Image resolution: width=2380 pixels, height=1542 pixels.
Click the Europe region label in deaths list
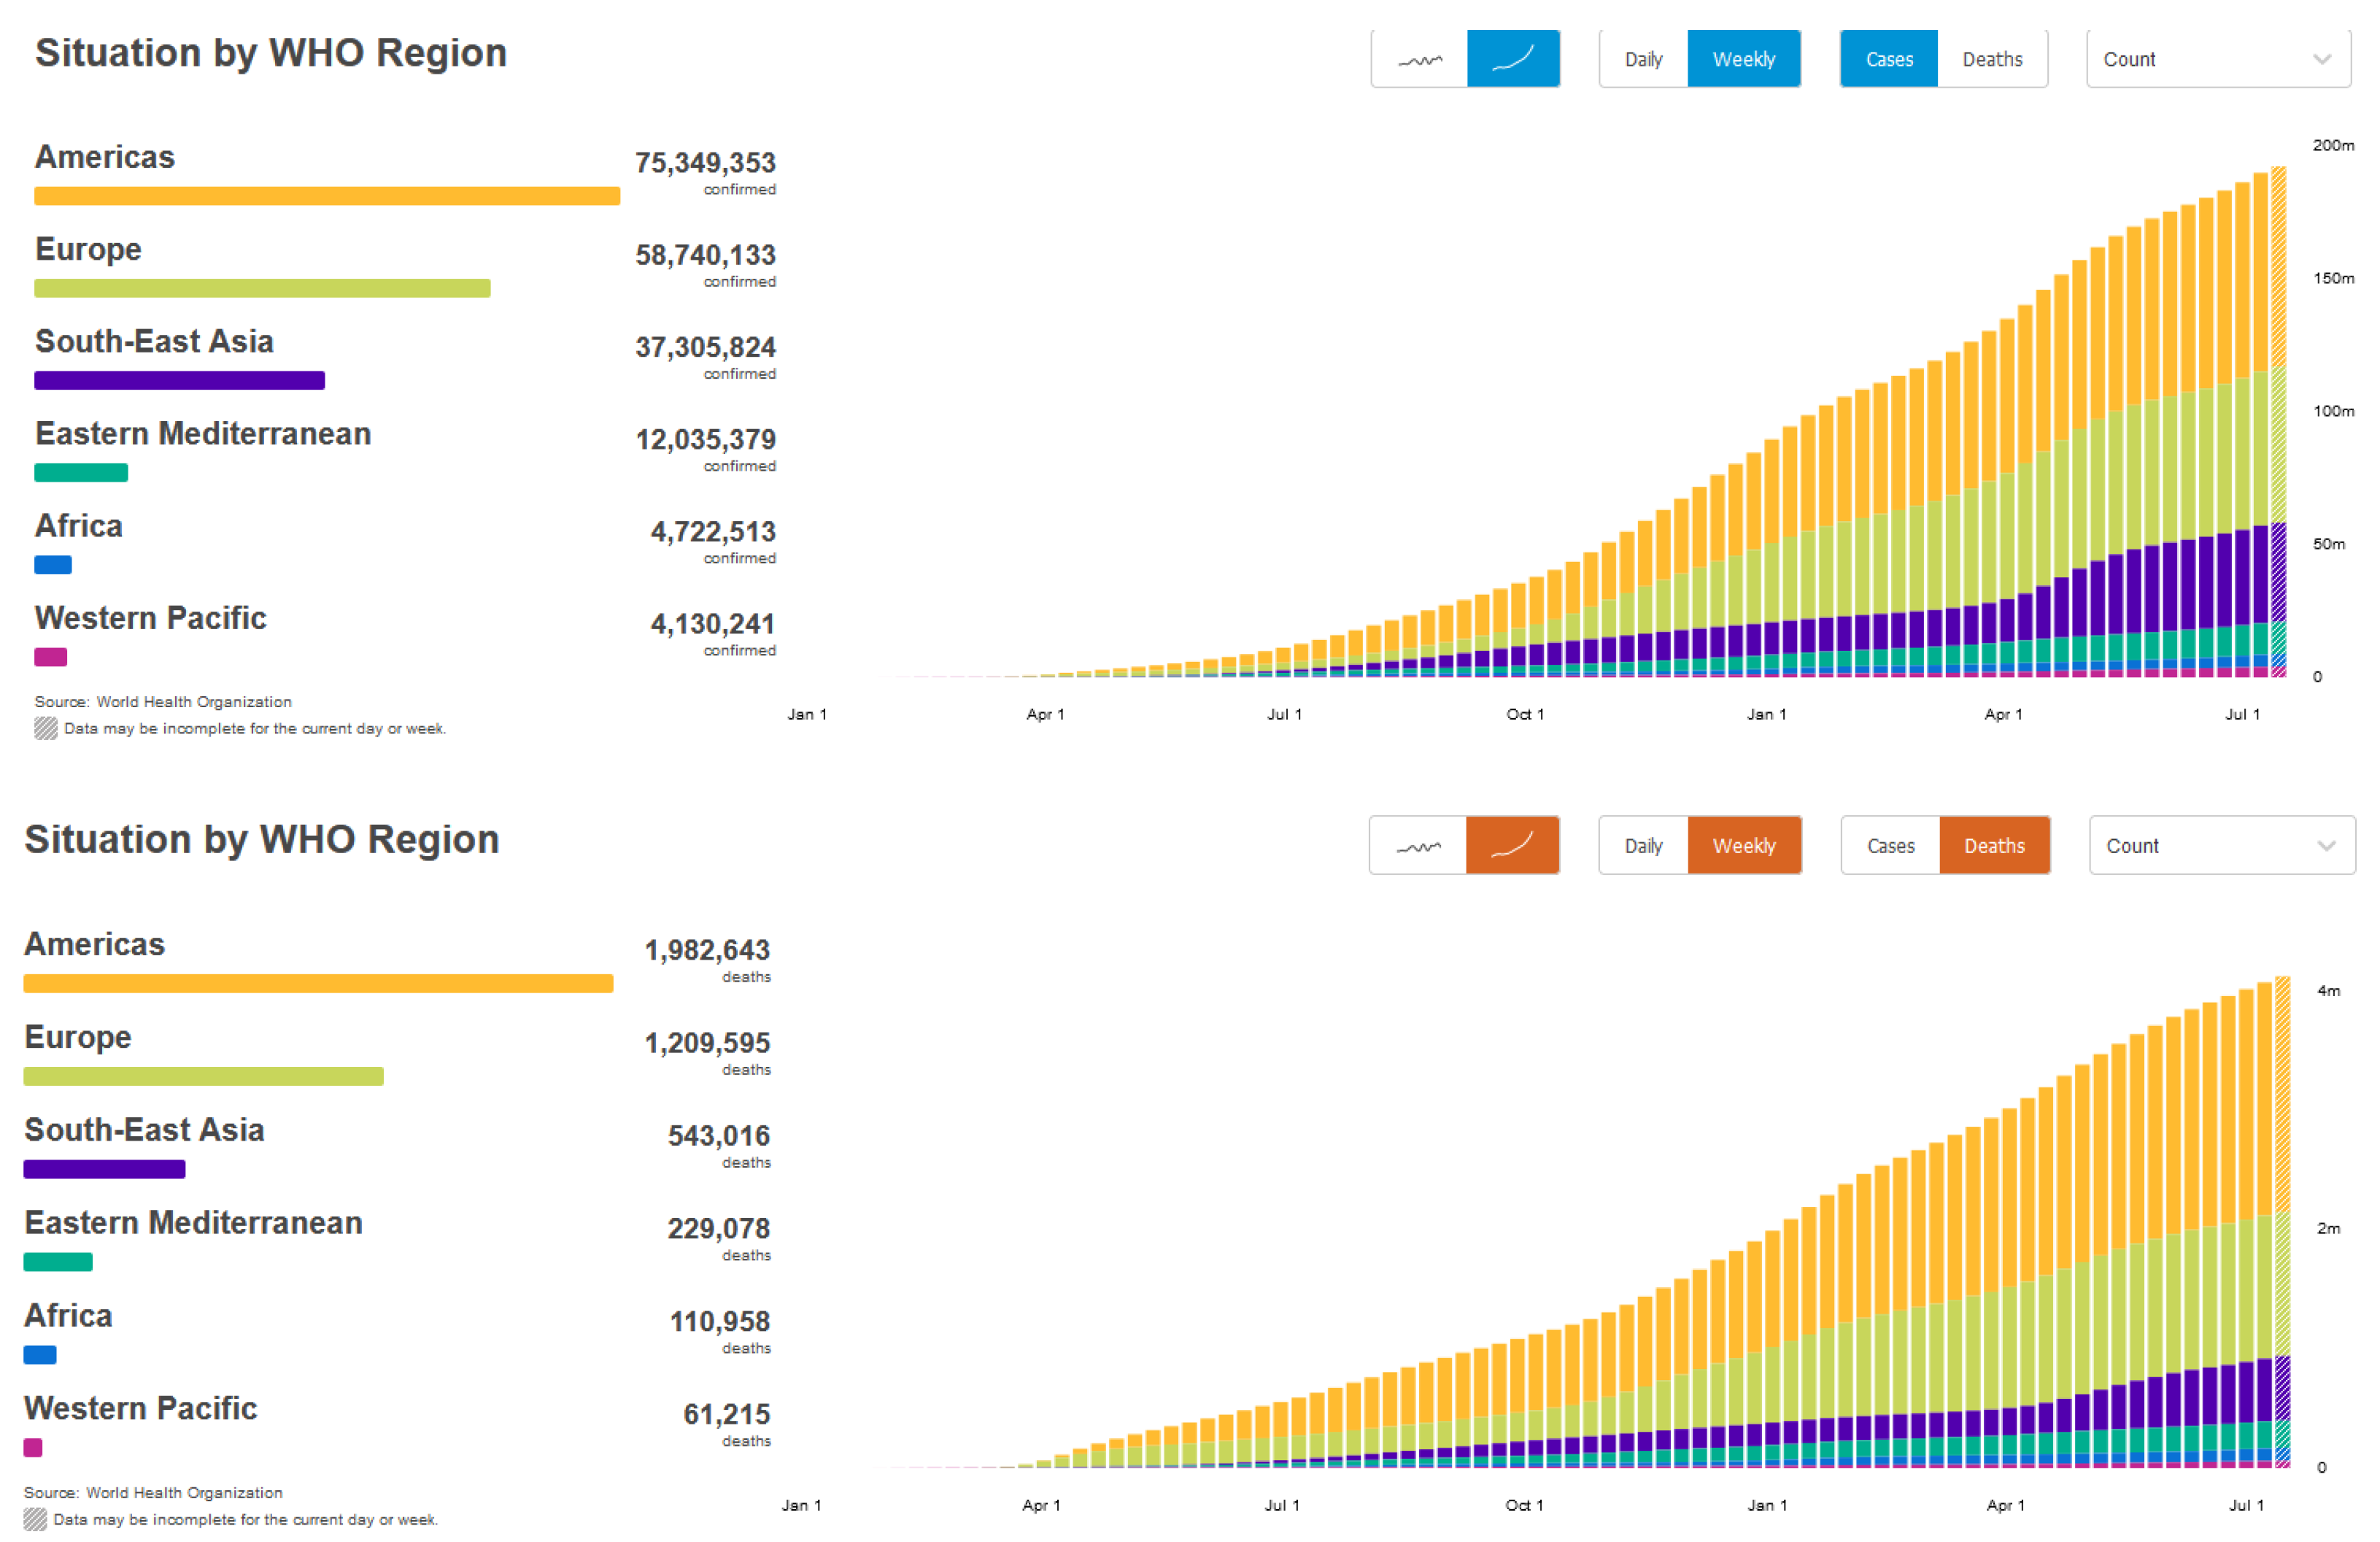click(x=78, y=1037)
